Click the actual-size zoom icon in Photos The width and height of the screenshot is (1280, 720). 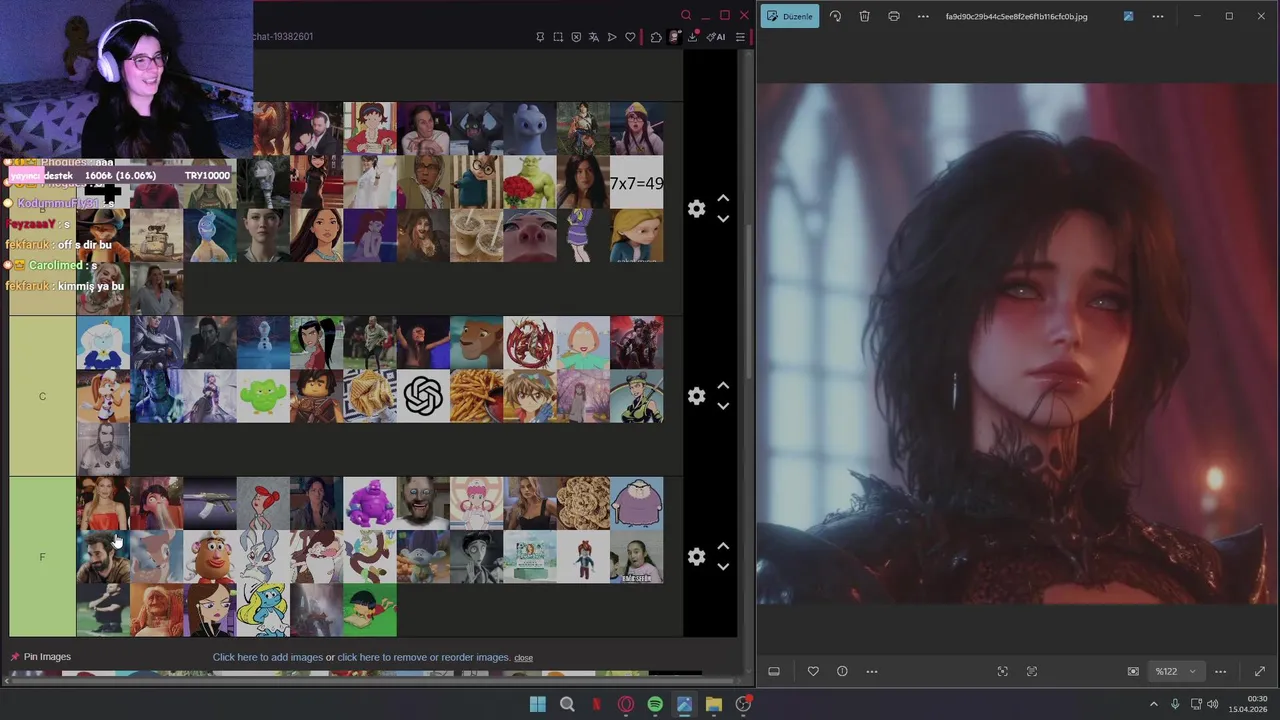tap(1032, 671)
